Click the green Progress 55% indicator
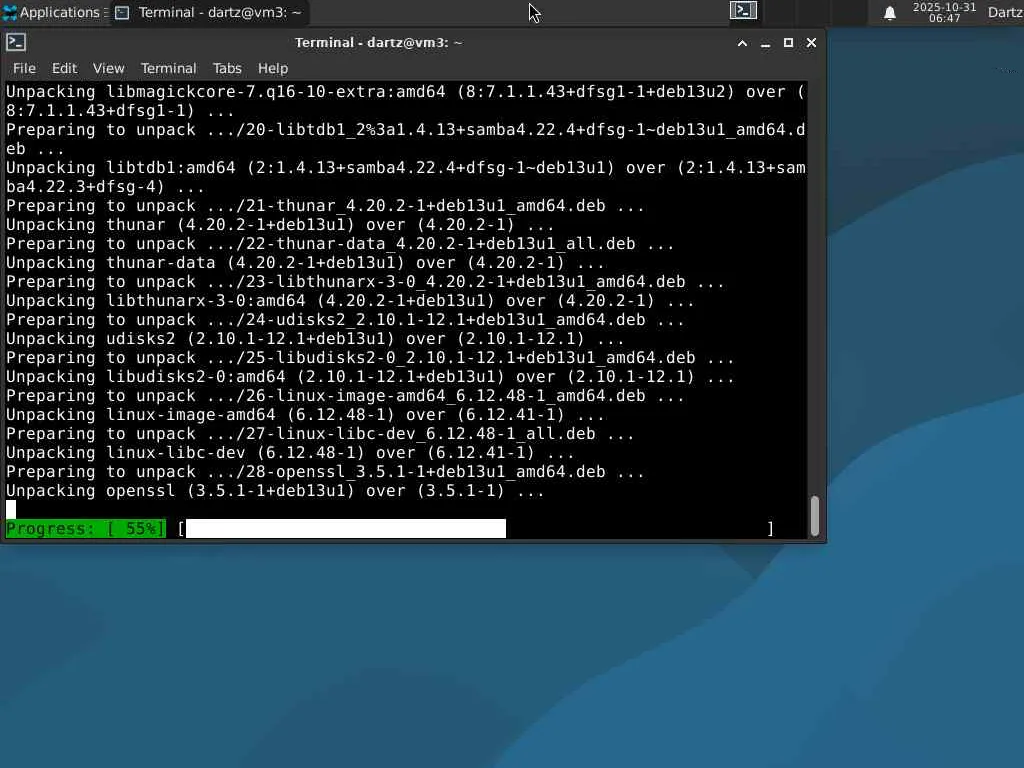 [x=86, y=528]
